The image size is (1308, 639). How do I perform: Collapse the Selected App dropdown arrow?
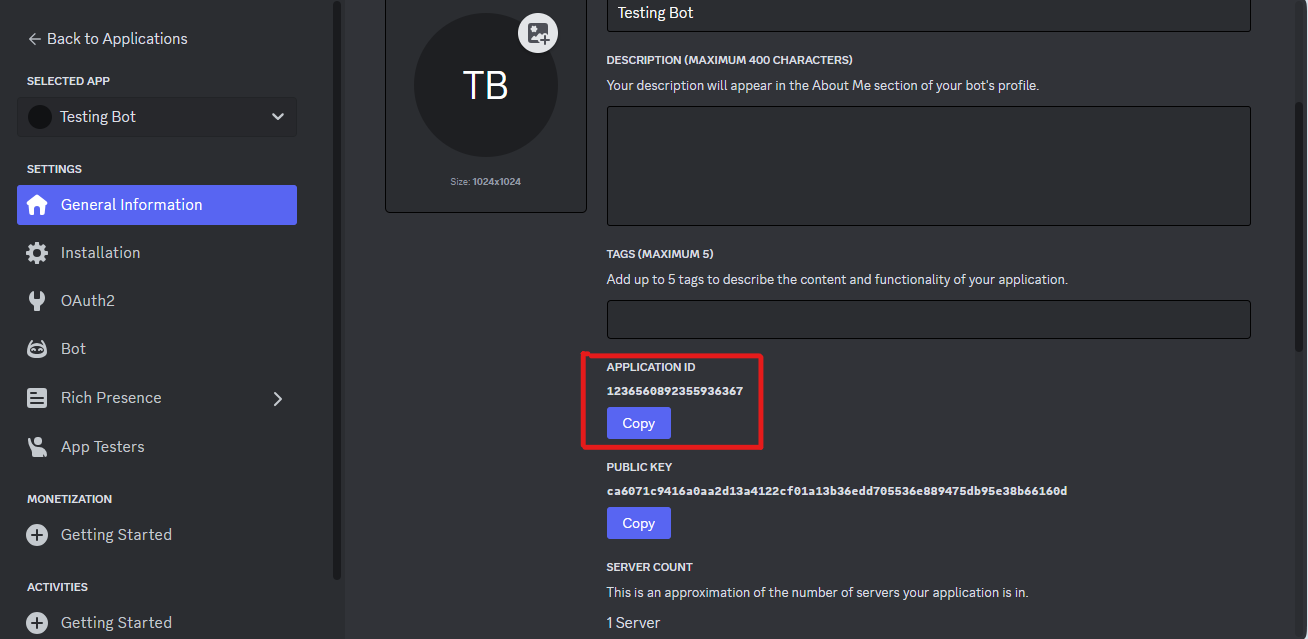point(277,116)
